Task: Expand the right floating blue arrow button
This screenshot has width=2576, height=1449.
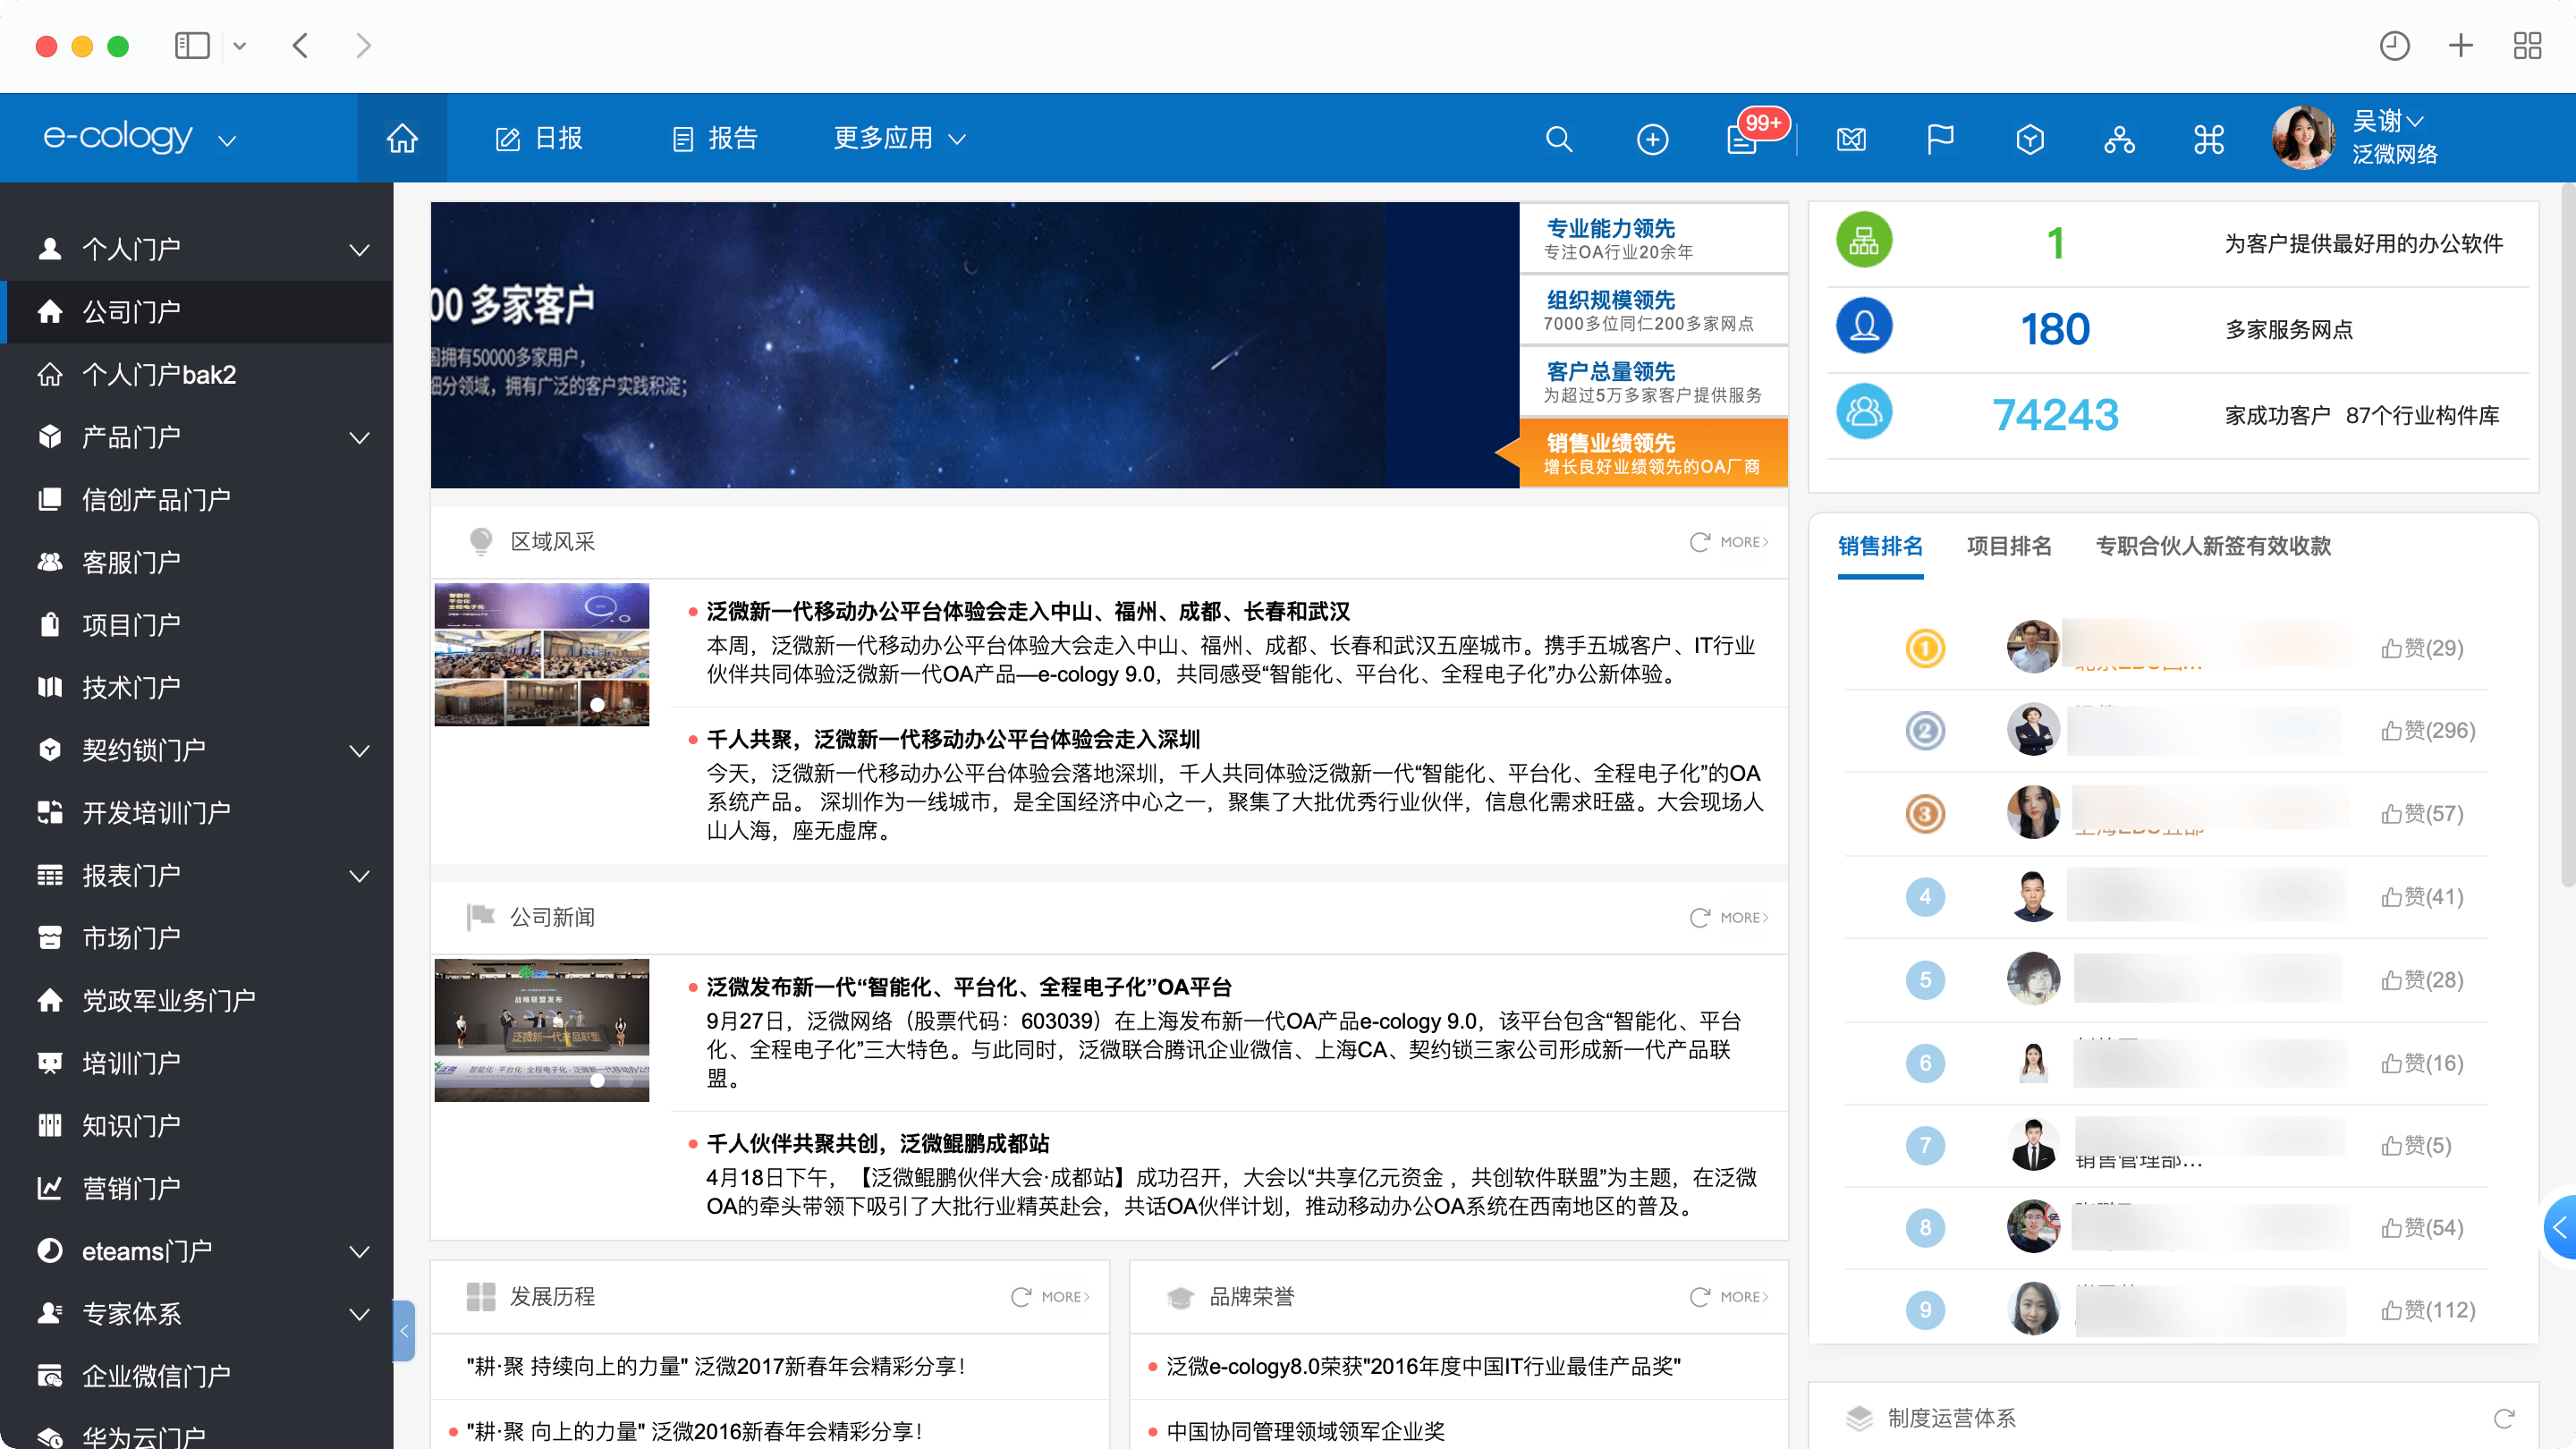Action: tap(2560, 1227)
